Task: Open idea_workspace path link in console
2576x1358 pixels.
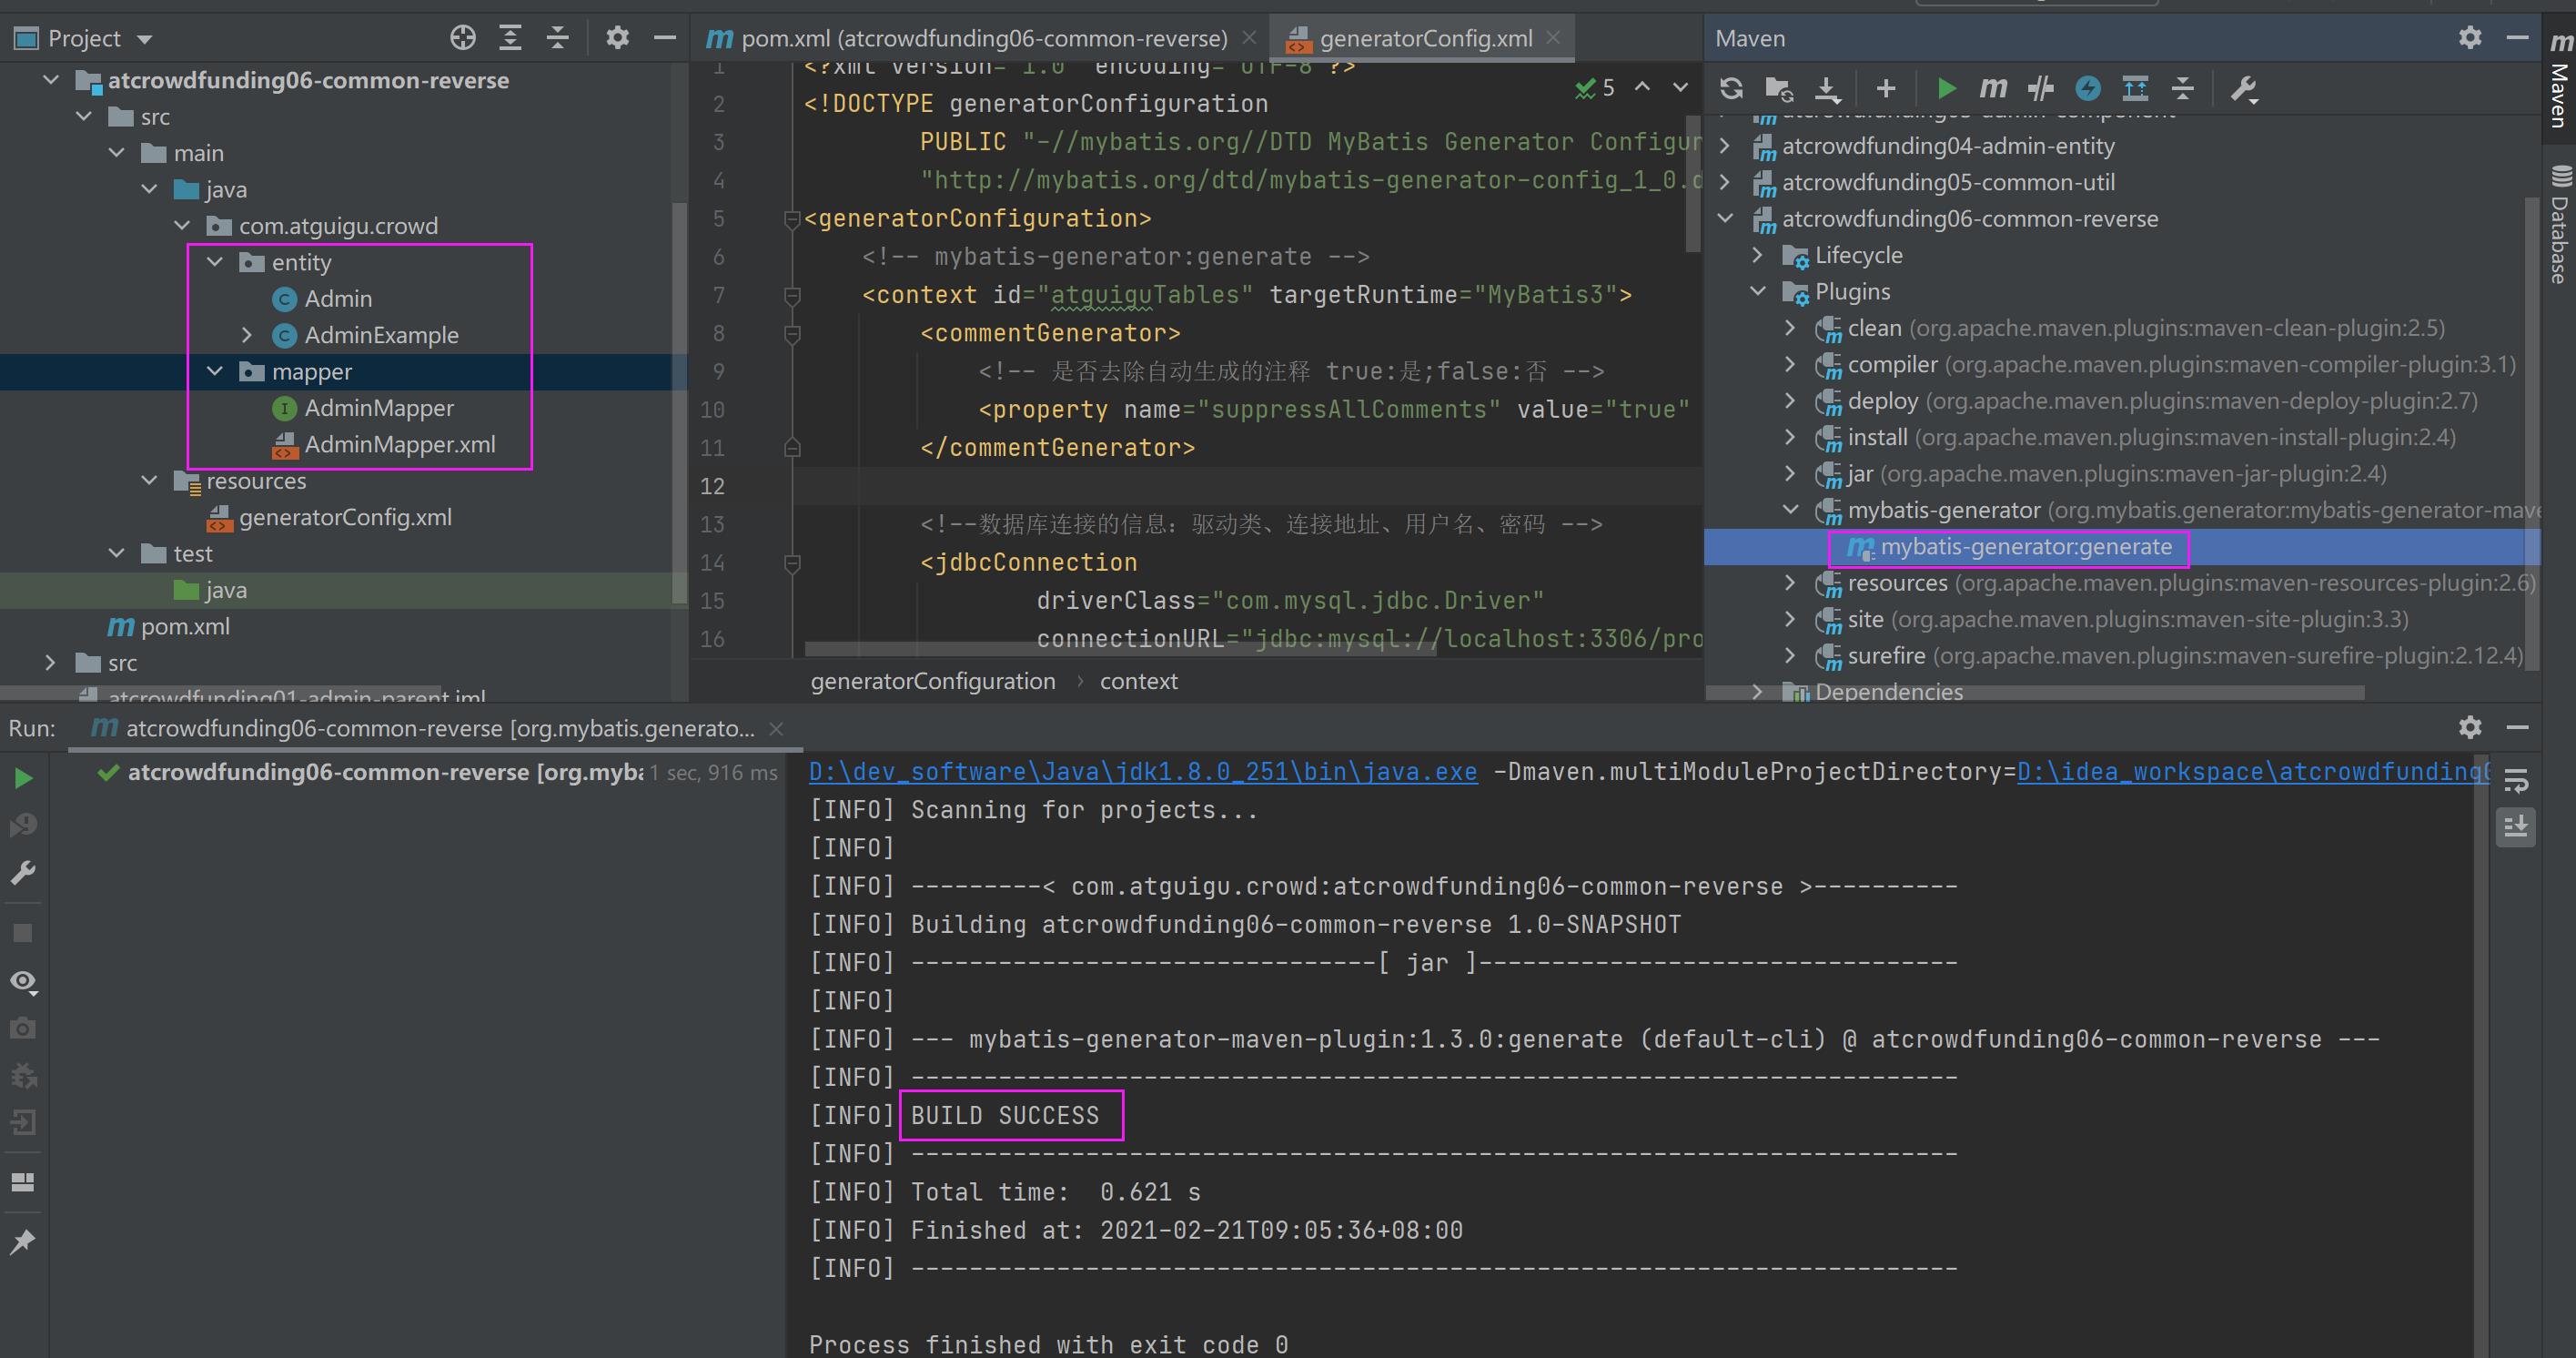Action: (x=2253, y=772)
